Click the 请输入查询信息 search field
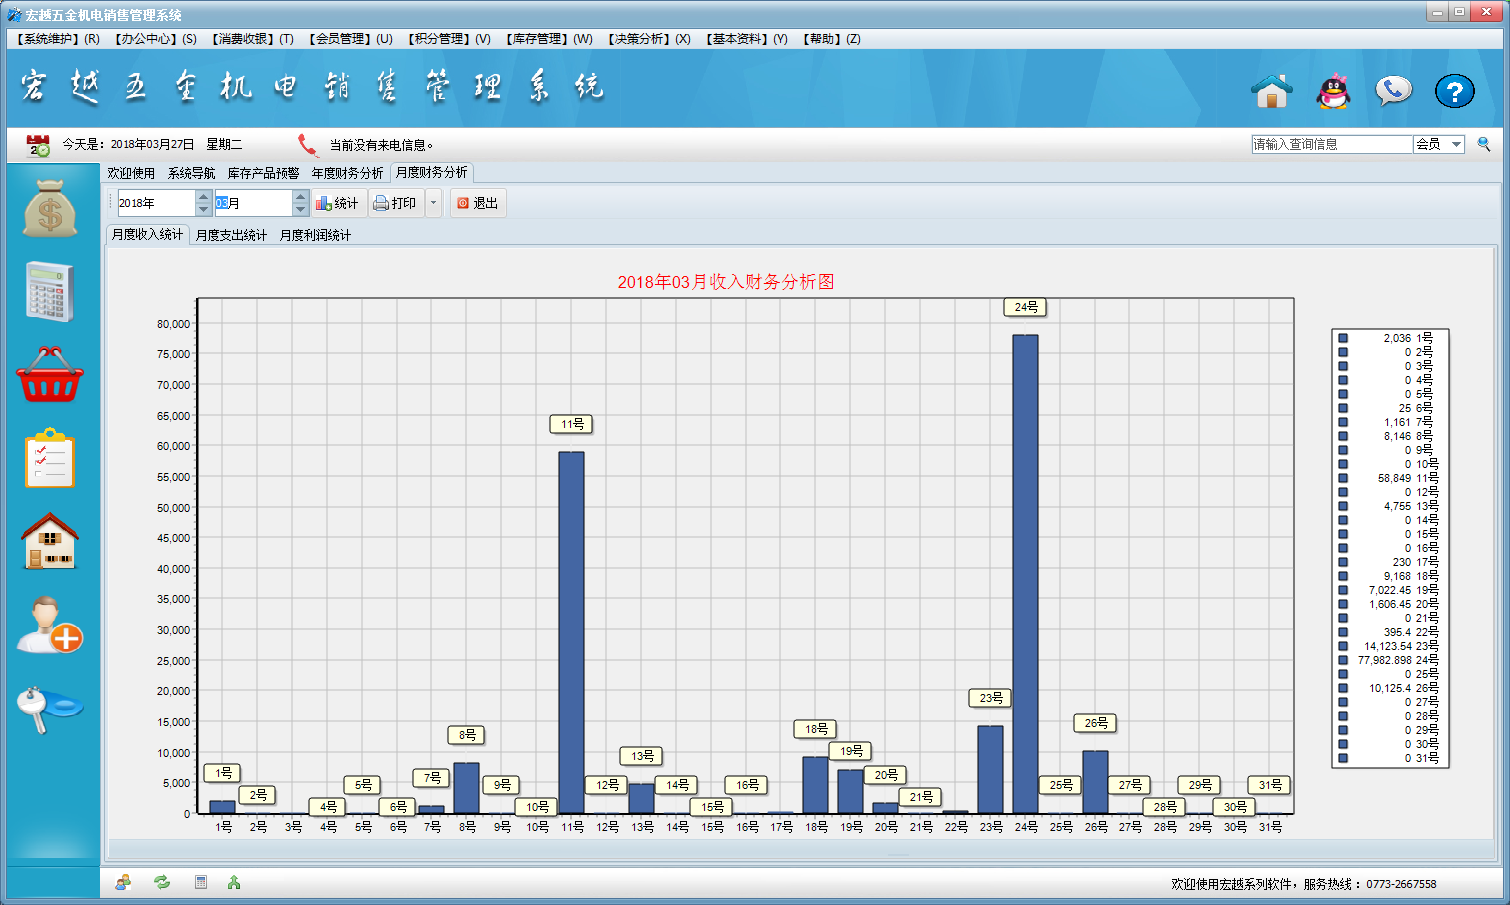Screen dimensions: 1510x905 pyautogui.click(x=1330, y=144)
